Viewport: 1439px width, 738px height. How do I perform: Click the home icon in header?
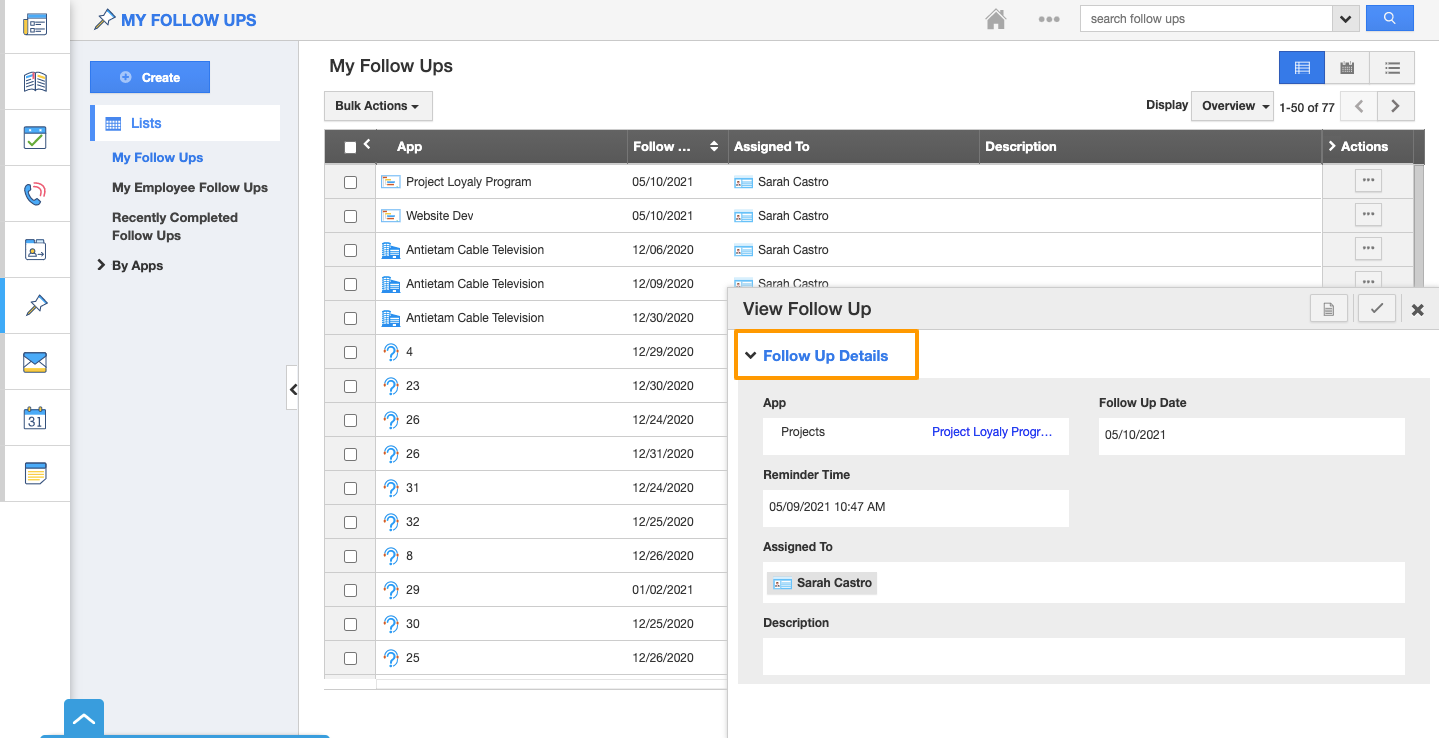[x=994, y=19]
